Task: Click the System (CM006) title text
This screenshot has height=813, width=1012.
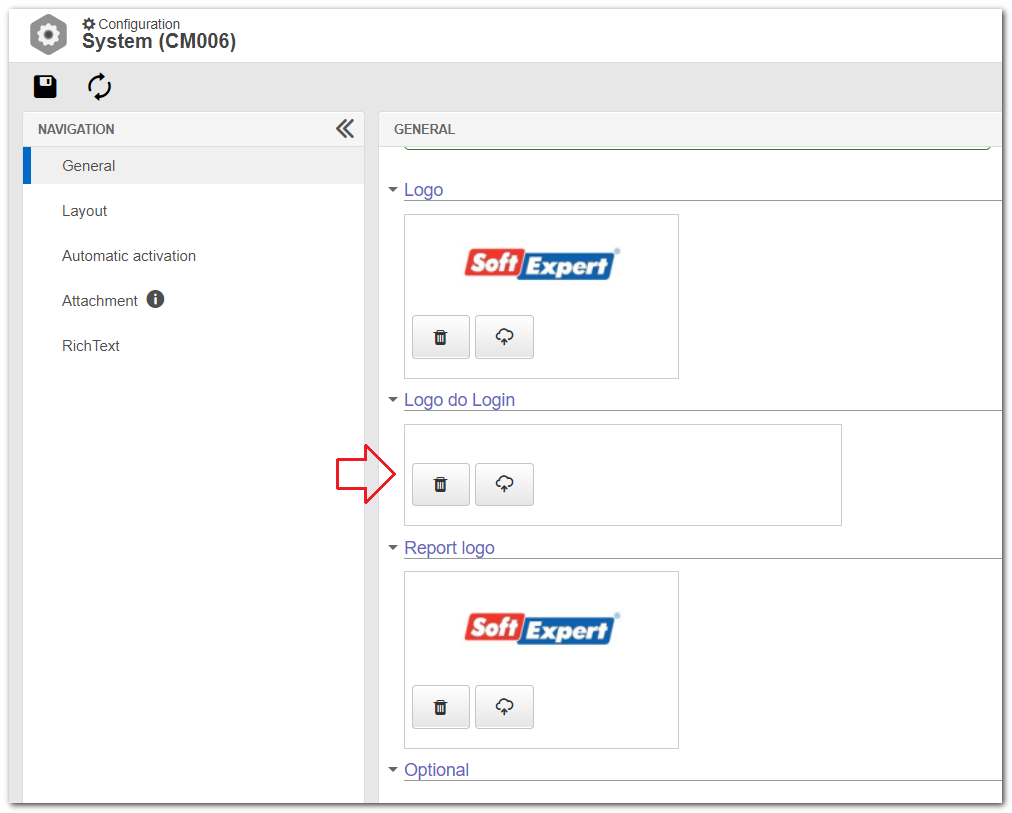Action: [159, 41]
